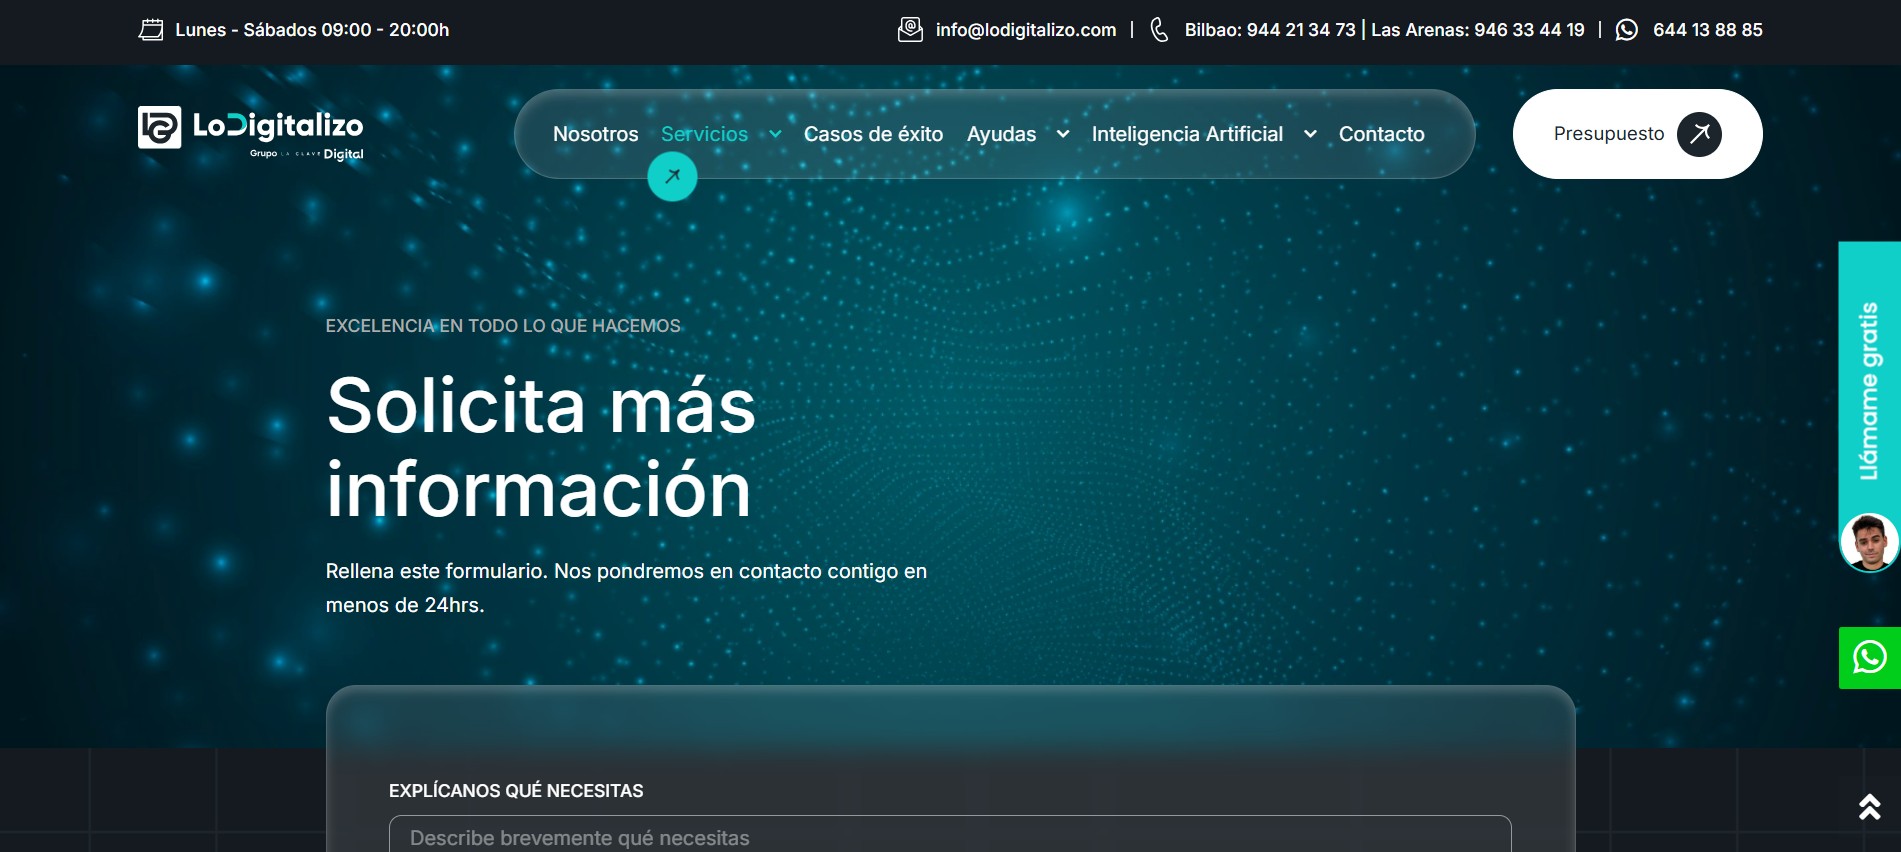Screen dimensions: 1901x852
Task: Open the Contacto menu item
Action: pyautogui.click(x=1381, y=134)
